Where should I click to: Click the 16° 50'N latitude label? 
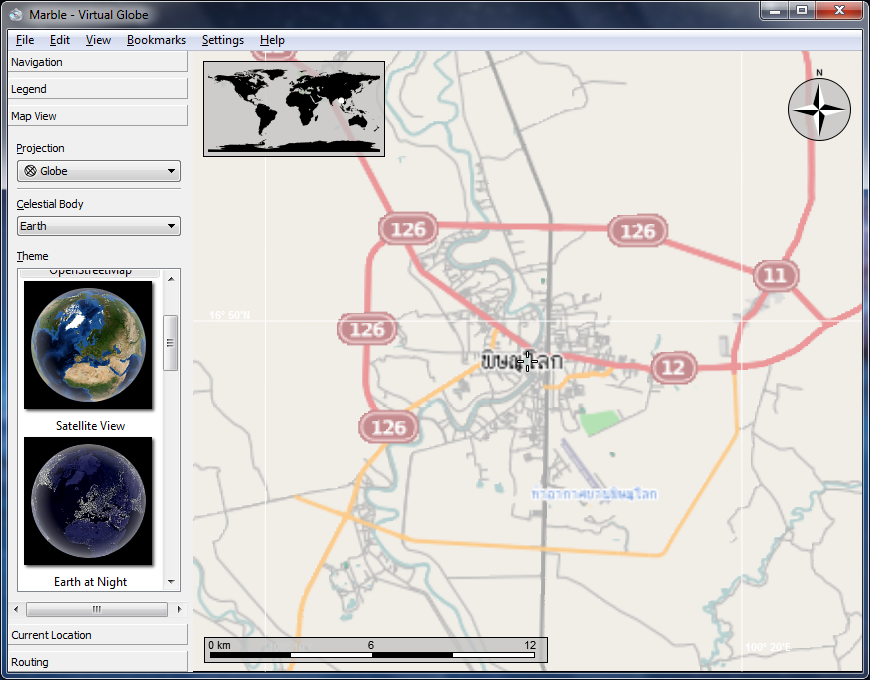pyautogui.click(x=229, y=315)
